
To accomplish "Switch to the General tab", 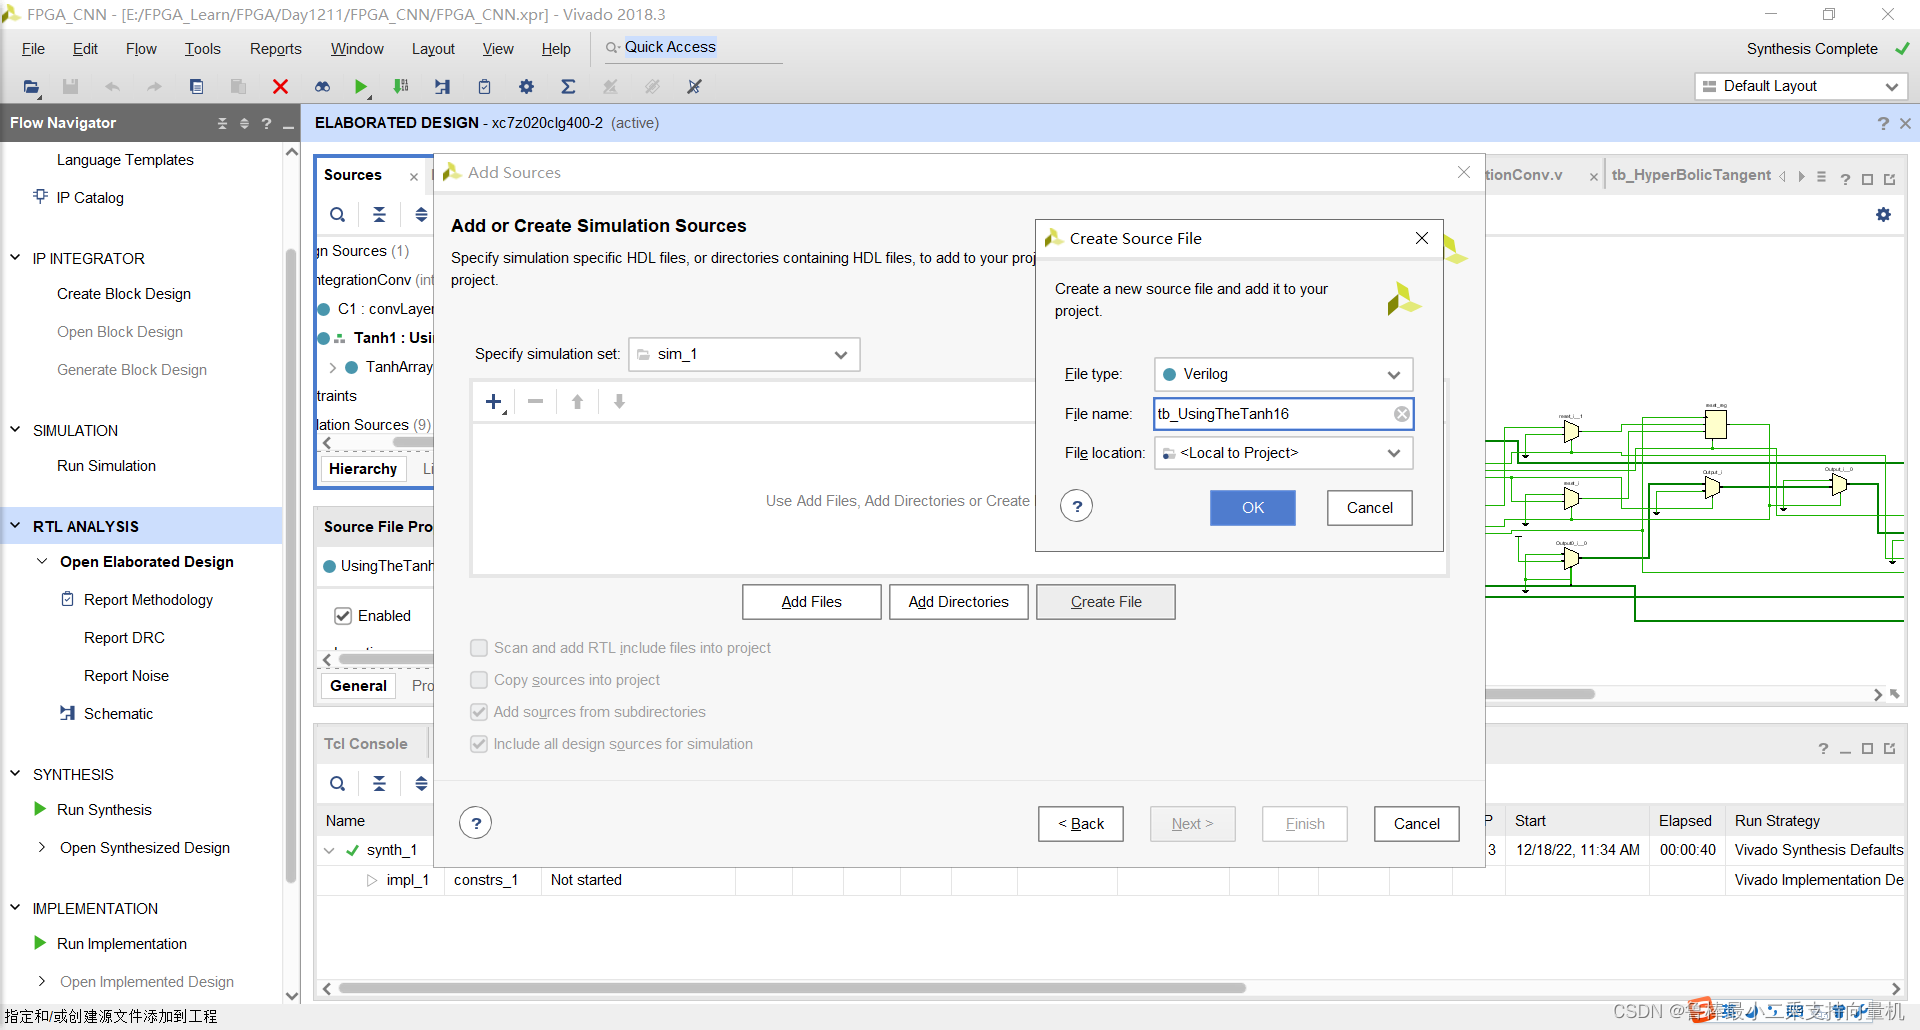I will point(358,686).
